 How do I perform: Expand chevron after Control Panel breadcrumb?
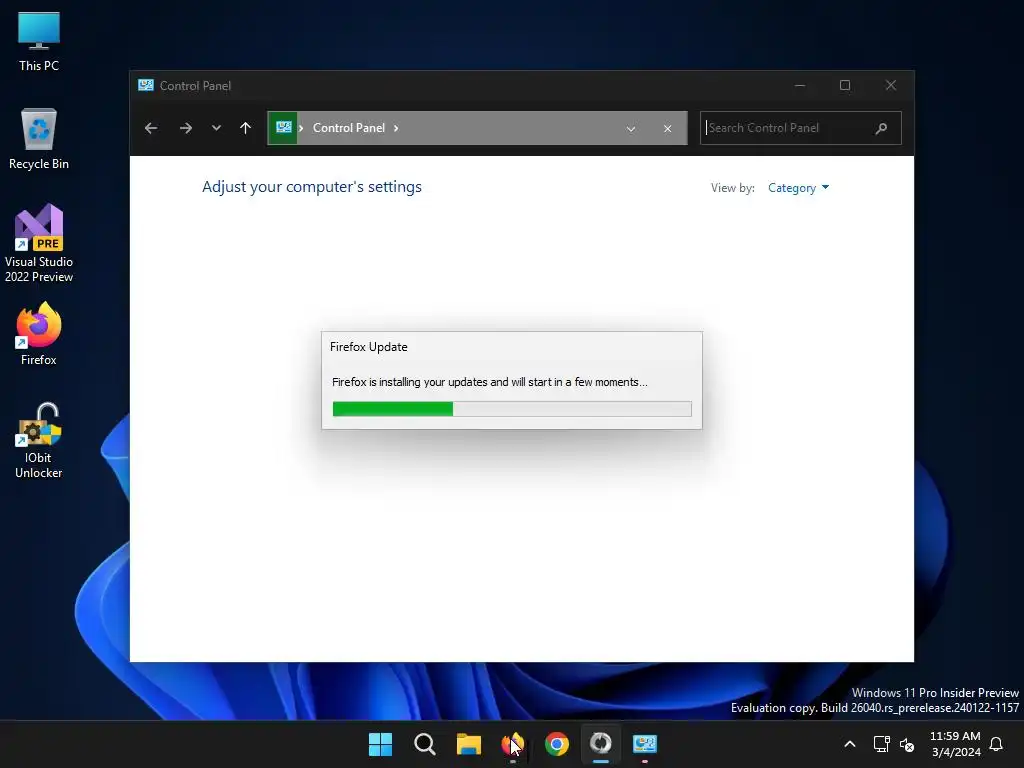(396, 128)
